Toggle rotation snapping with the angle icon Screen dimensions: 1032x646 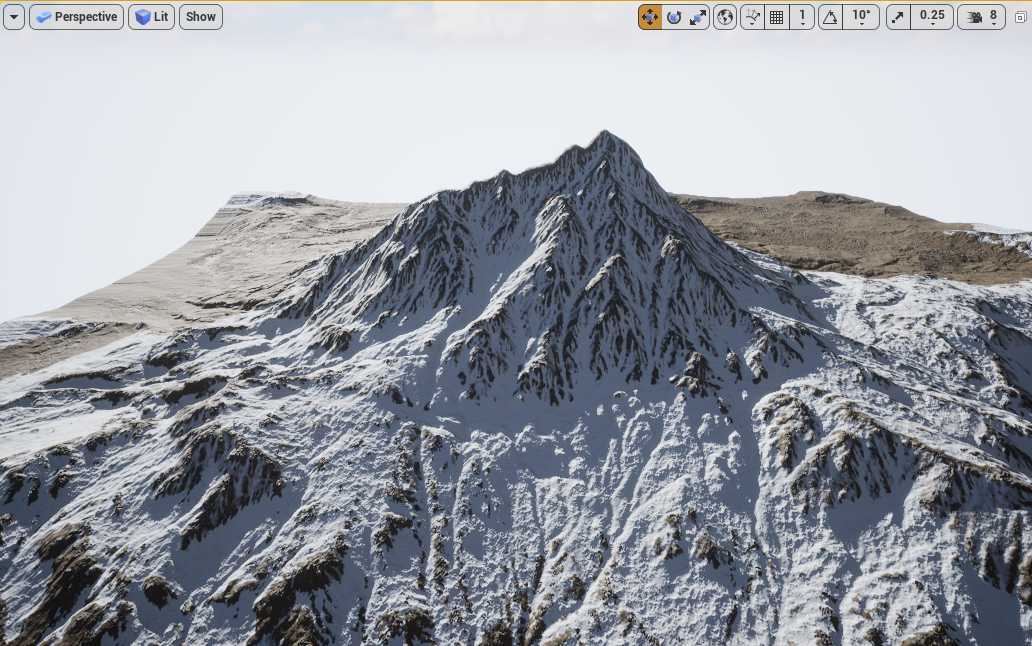pyautogui.click(x=830, y=17)
